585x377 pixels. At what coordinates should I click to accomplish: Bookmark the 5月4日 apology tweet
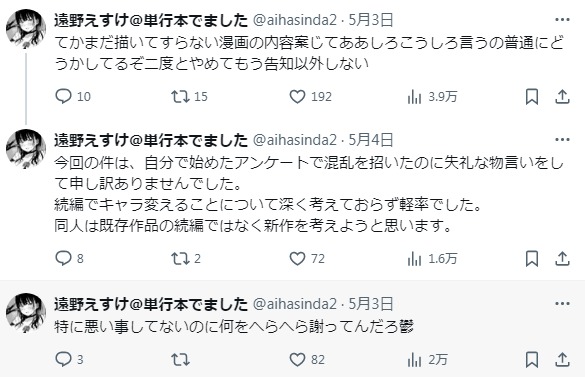532,259
